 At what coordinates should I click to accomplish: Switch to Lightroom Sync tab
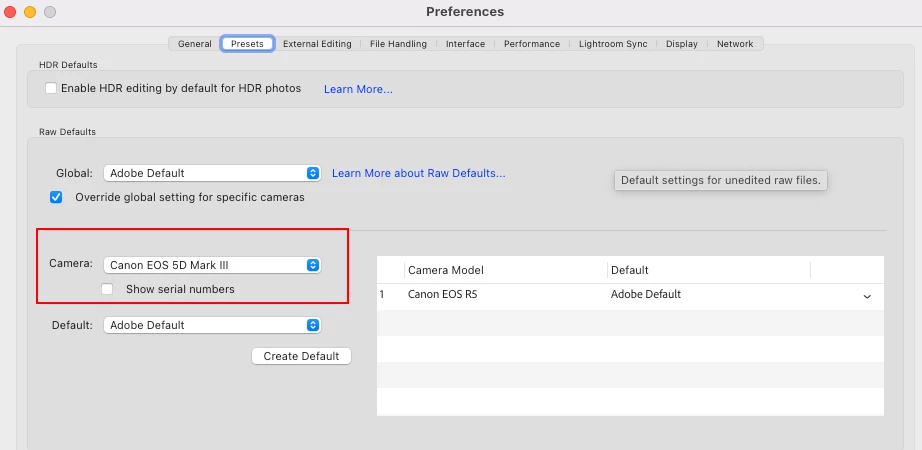click(x=613, y=44)
